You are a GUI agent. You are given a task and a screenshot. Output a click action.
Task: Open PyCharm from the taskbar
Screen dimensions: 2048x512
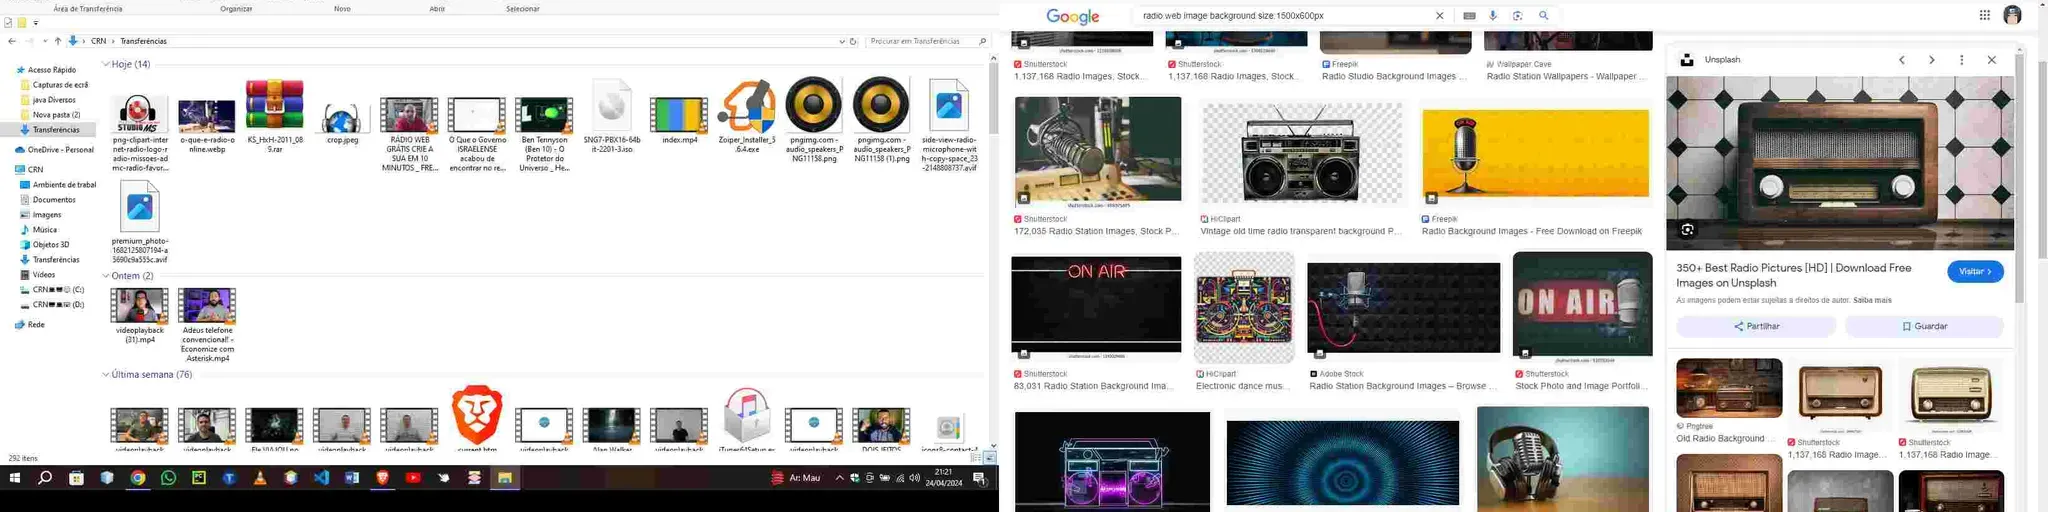(x=198, y=478)
